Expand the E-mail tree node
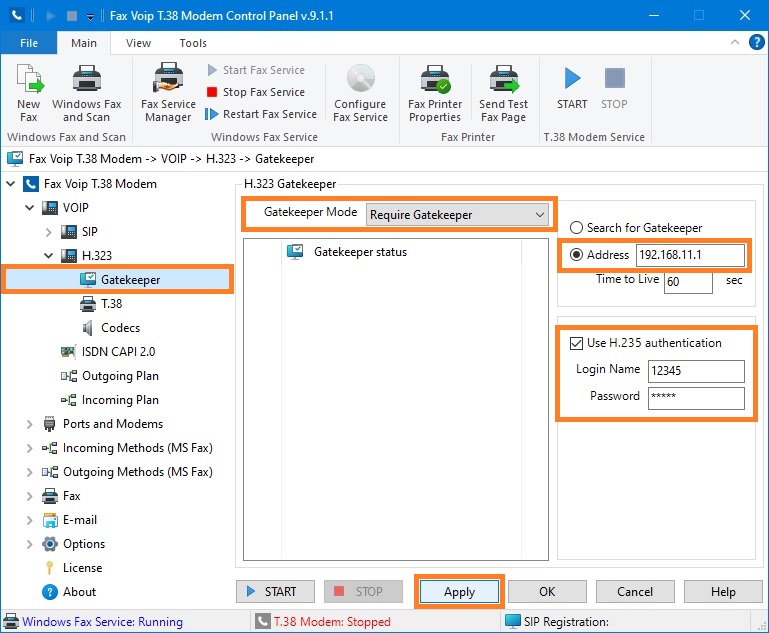The height and width of the screenshot is (633, 769). pyautogui.click(x=29, y=520)
